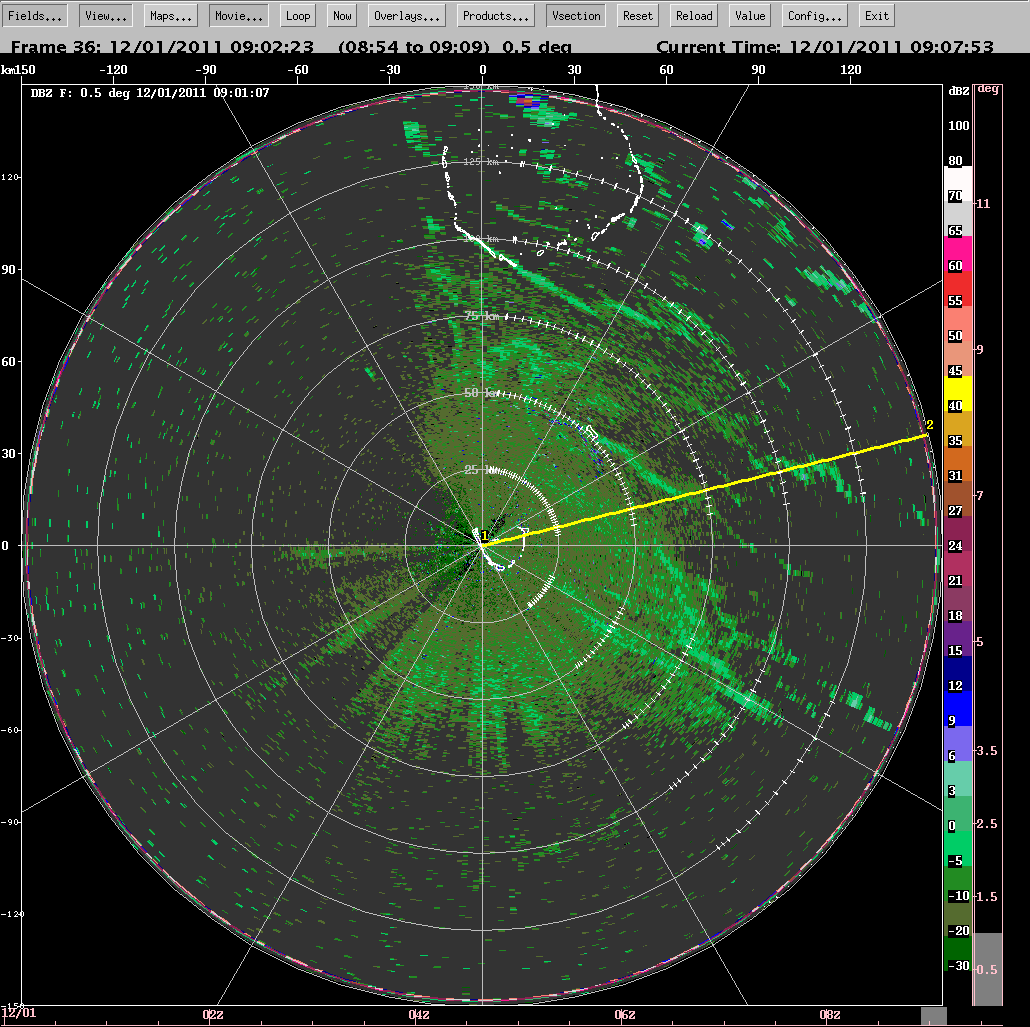Click the radar origin marker labeled 1

coord(484,540)
